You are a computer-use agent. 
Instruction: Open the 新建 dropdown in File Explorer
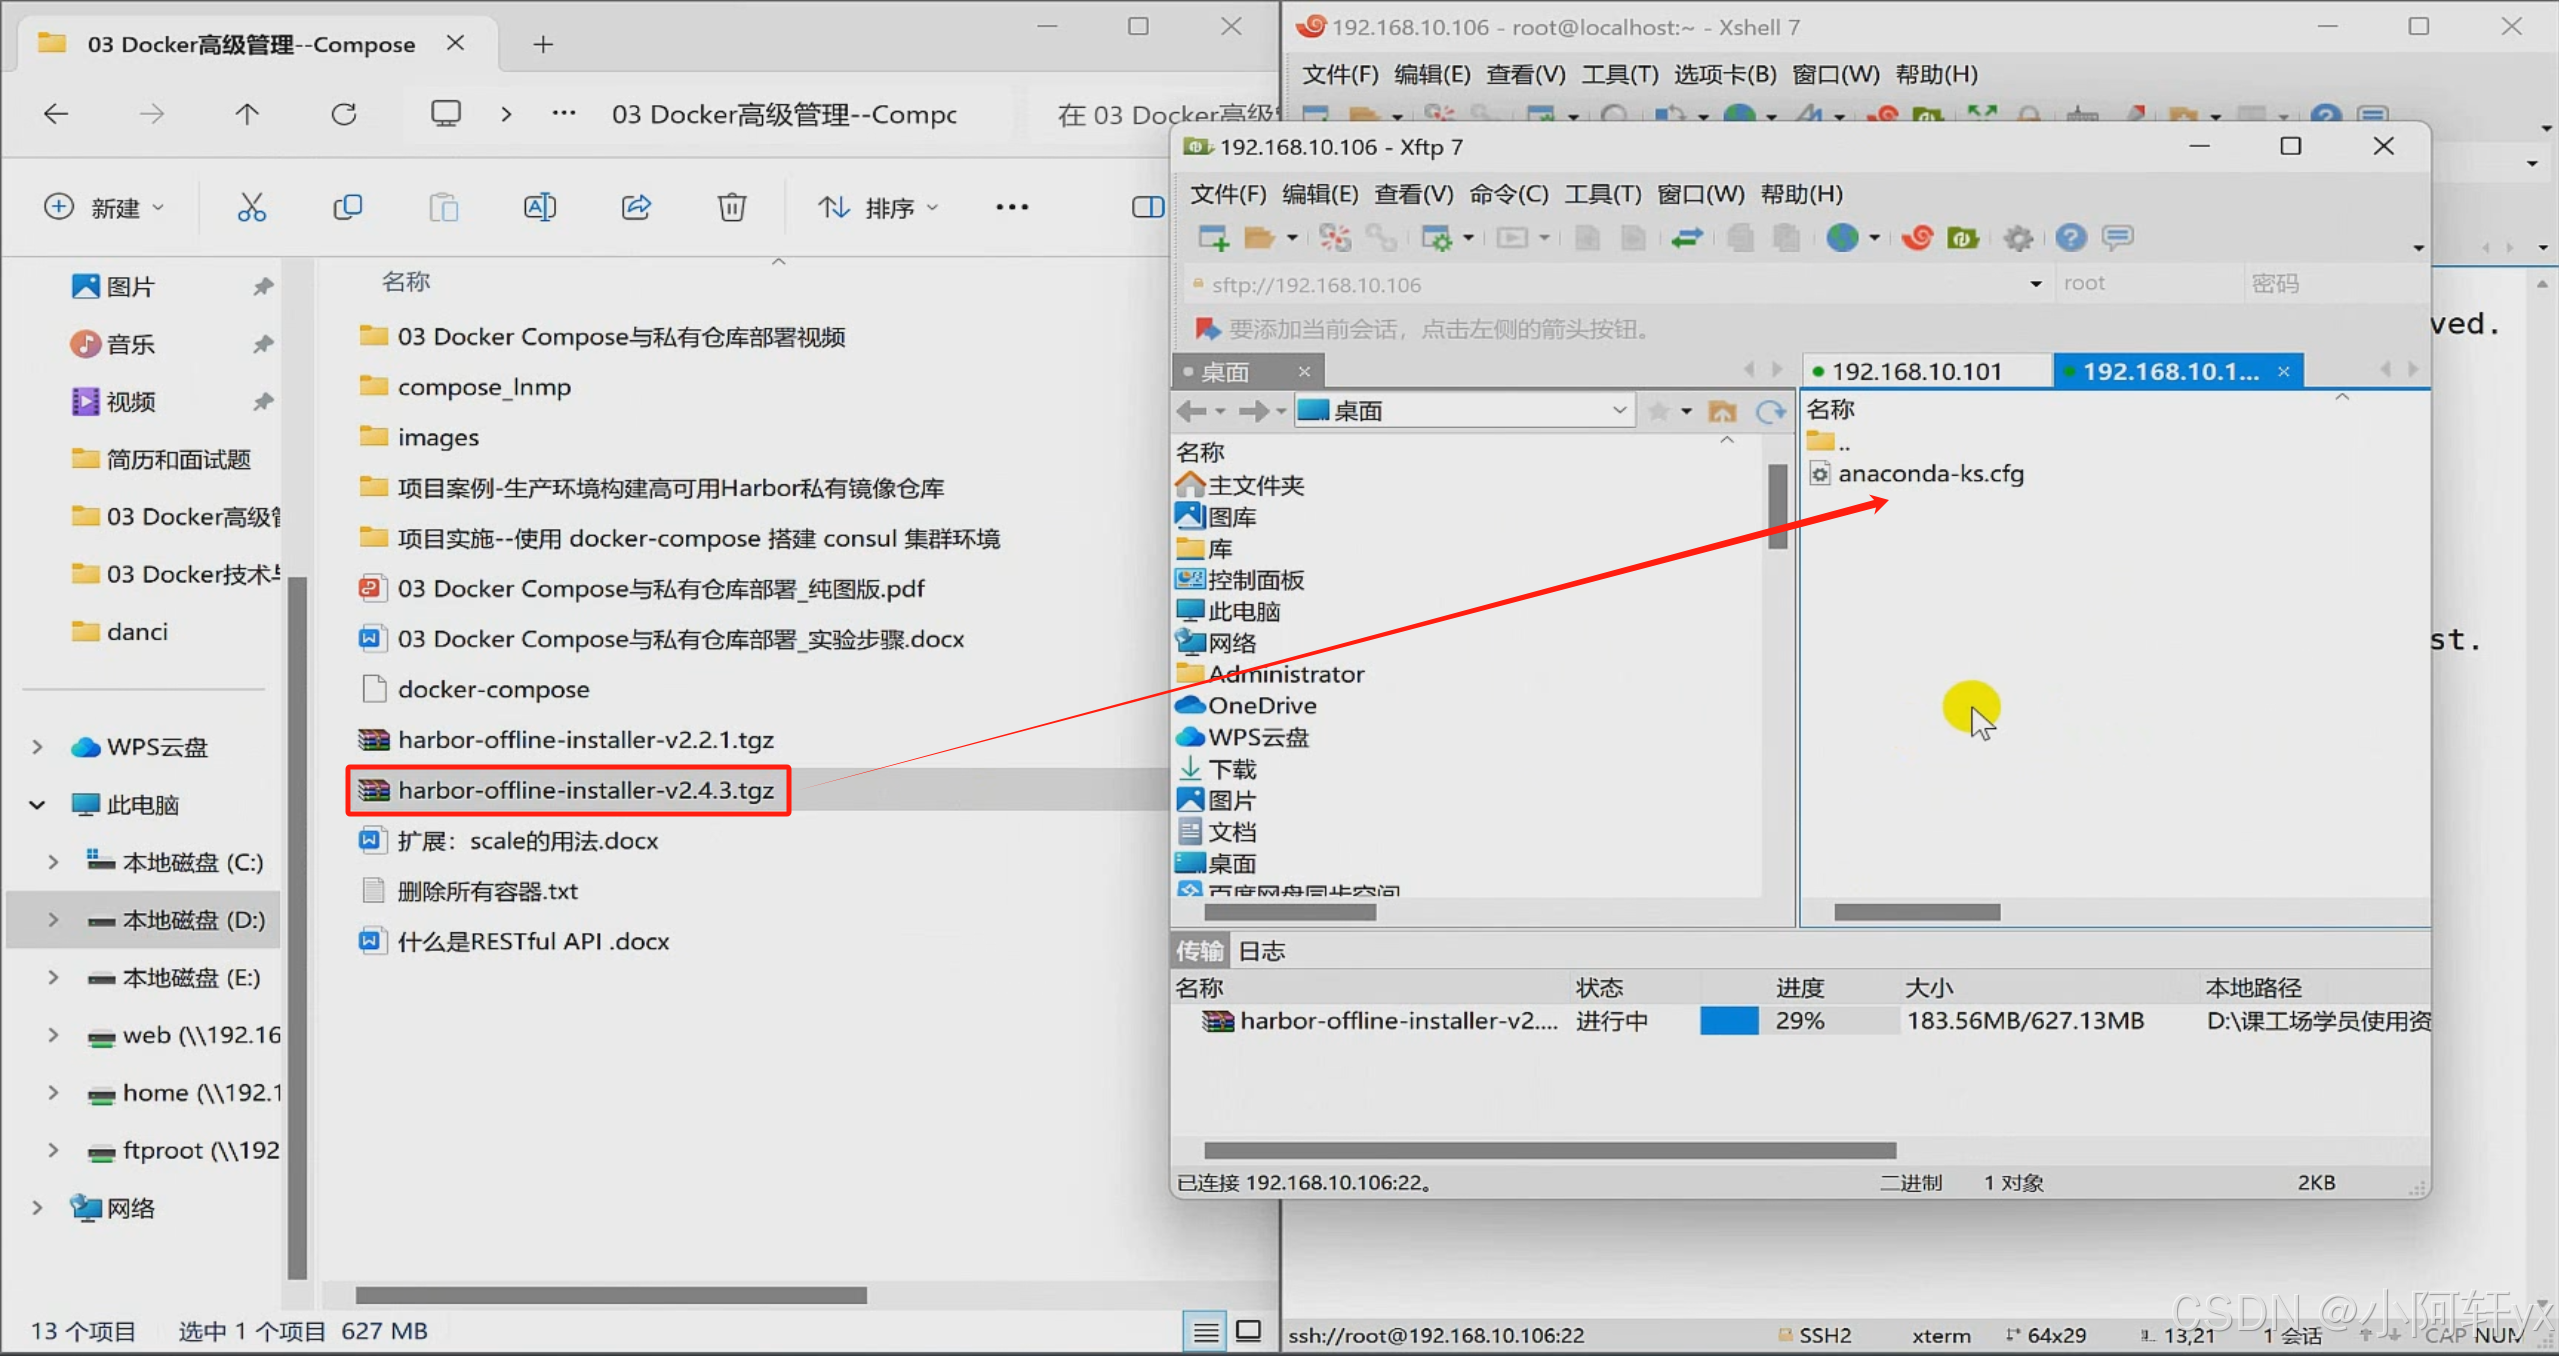104,207
